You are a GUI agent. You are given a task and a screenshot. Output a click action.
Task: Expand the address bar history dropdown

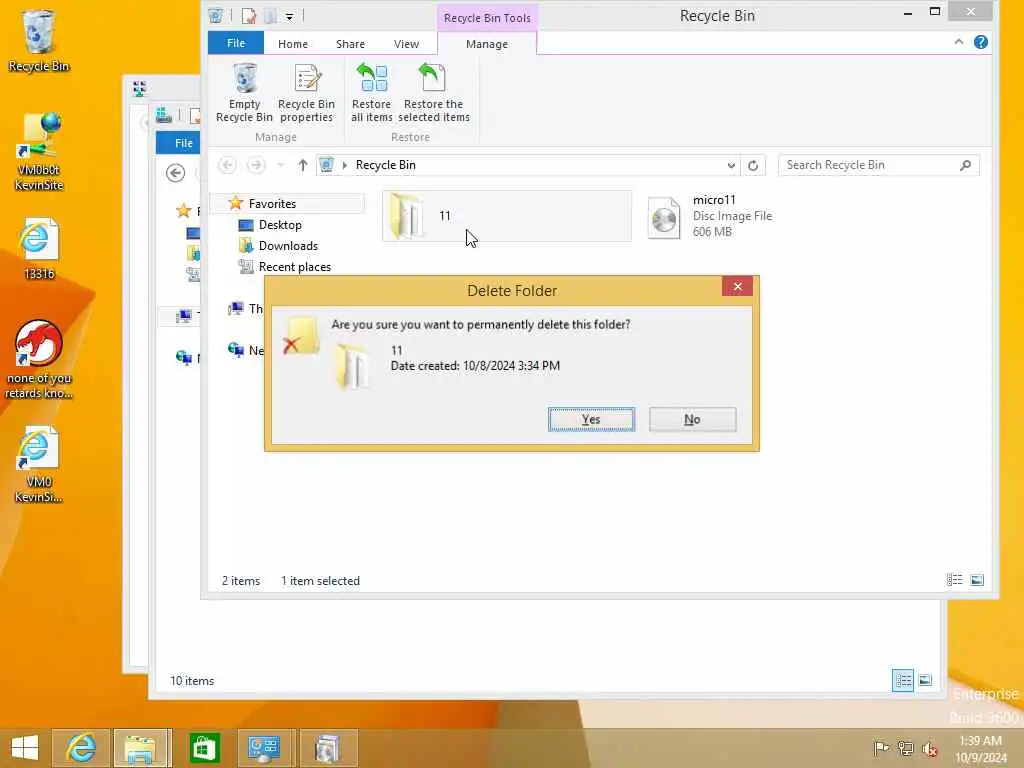[x=731, y=165]
